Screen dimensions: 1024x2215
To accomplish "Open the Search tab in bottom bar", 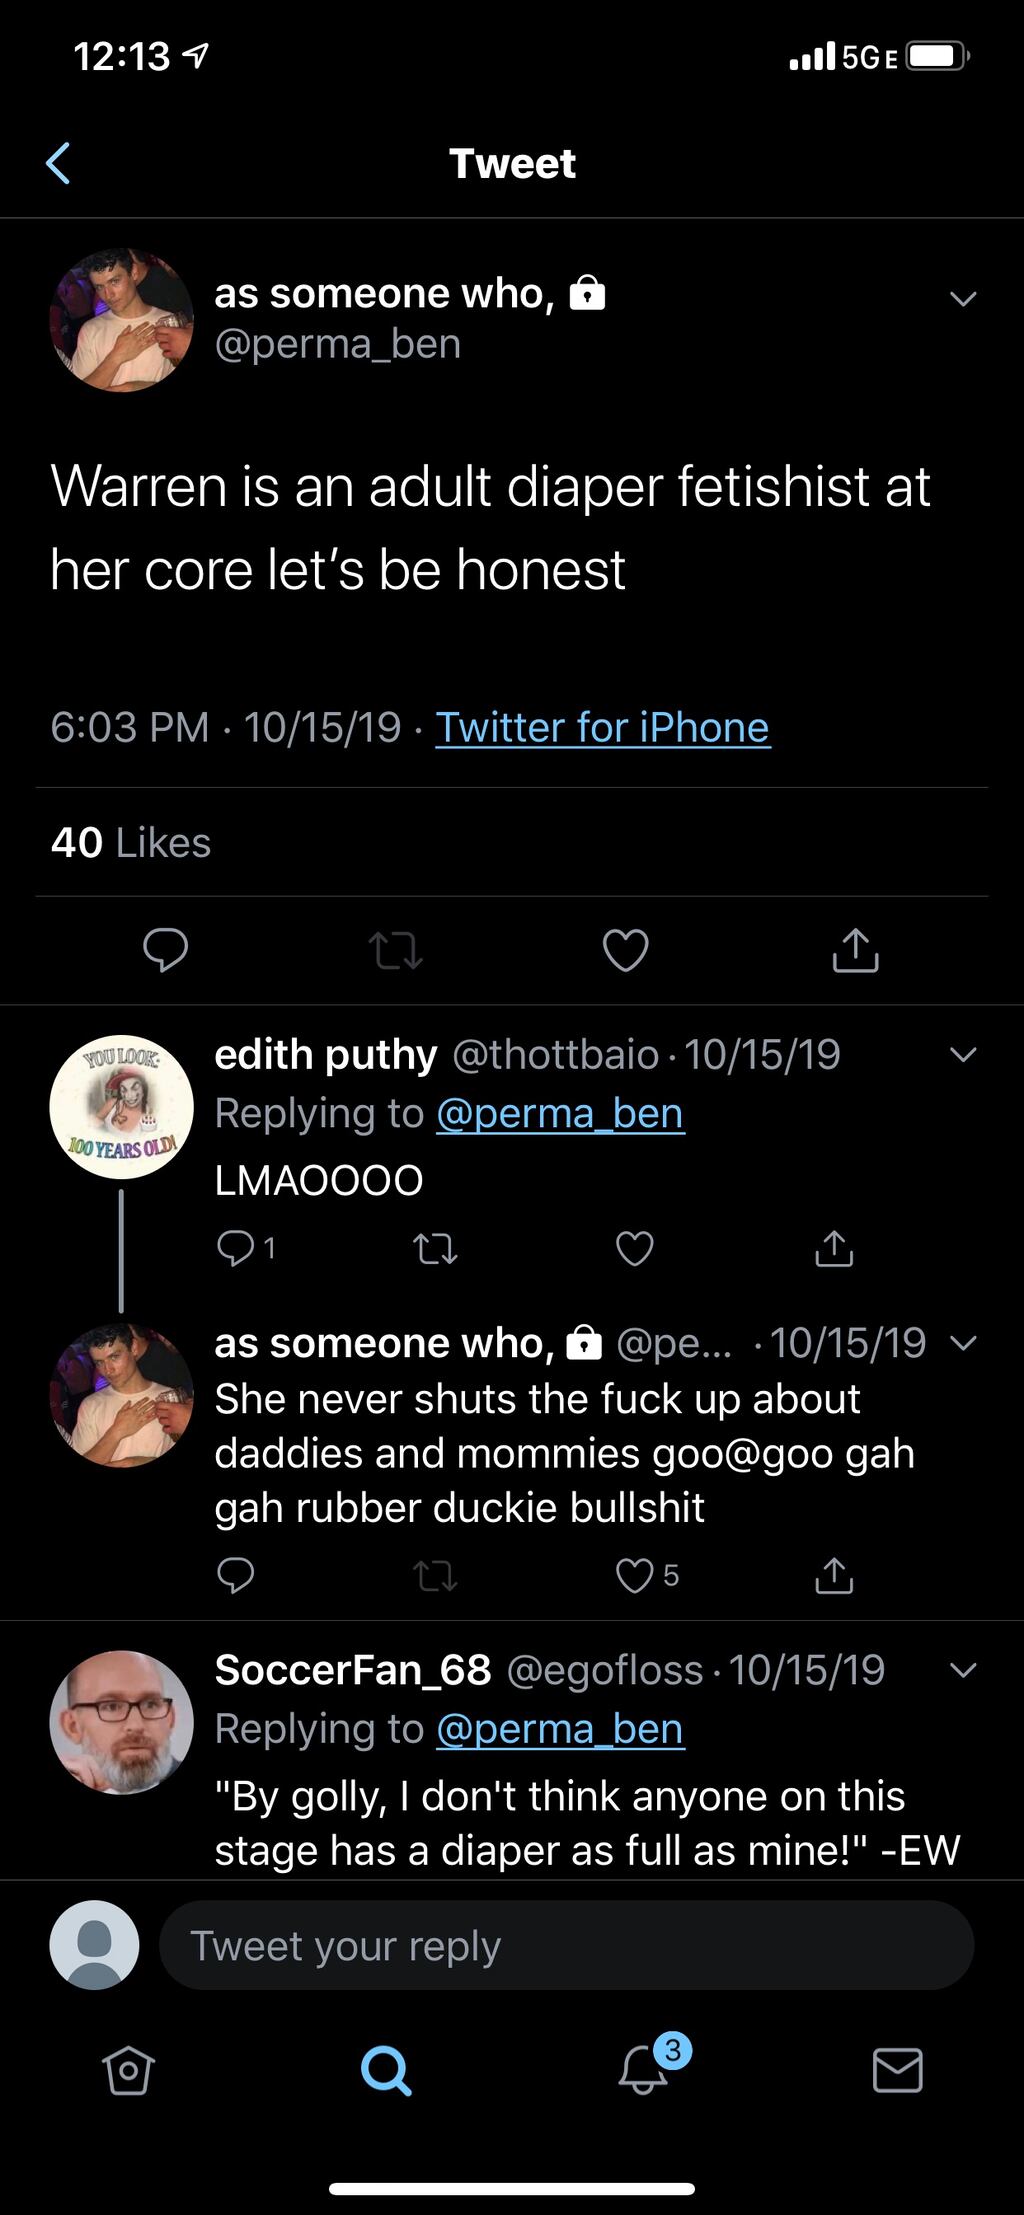I will [x=385, y=2069].
